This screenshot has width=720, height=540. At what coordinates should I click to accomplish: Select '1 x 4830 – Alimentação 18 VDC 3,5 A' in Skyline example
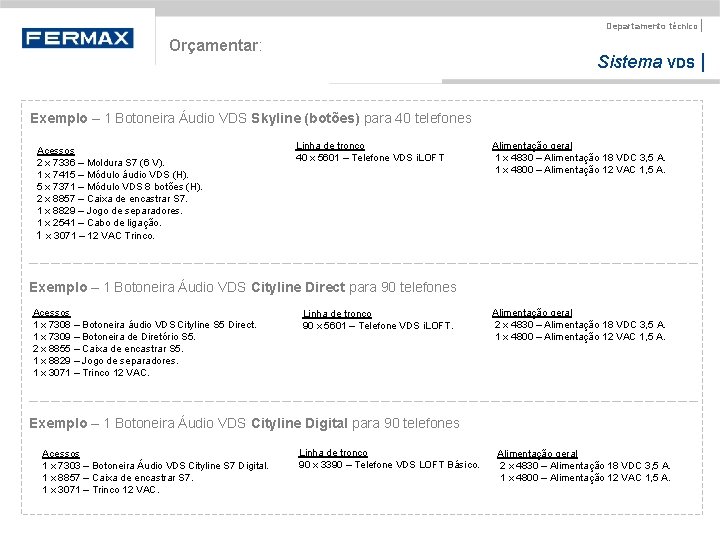click(x=580, y=158)
